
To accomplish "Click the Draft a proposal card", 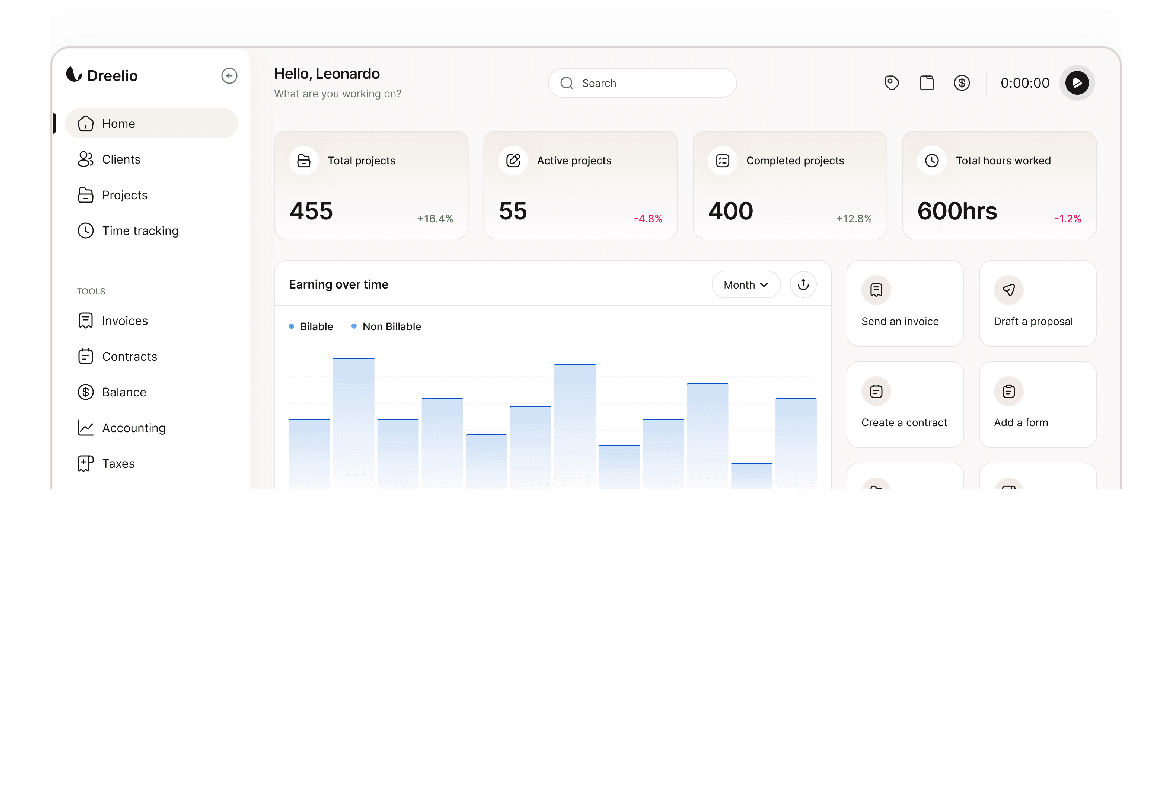I will point(1037,304).
